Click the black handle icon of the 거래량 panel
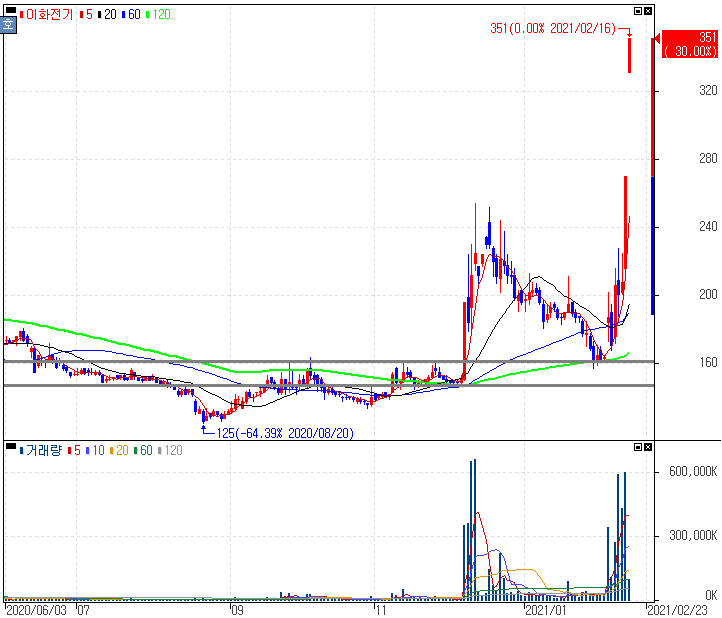The image size is (722, 618). point(10,445)
